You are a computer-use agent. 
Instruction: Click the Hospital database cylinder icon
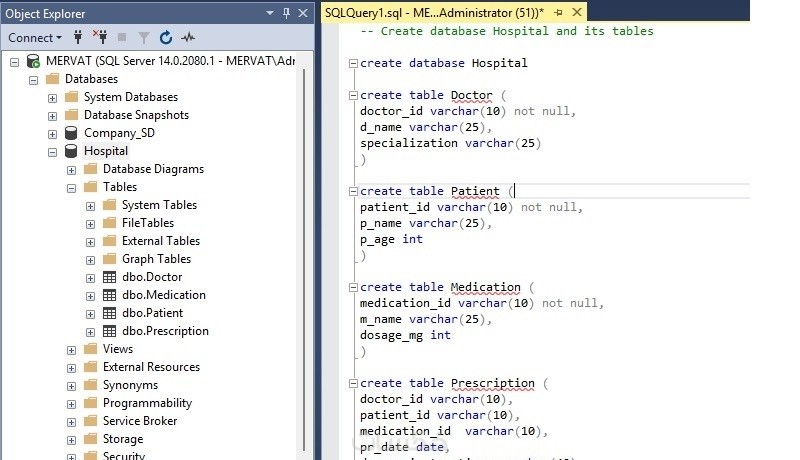point(71,151)
